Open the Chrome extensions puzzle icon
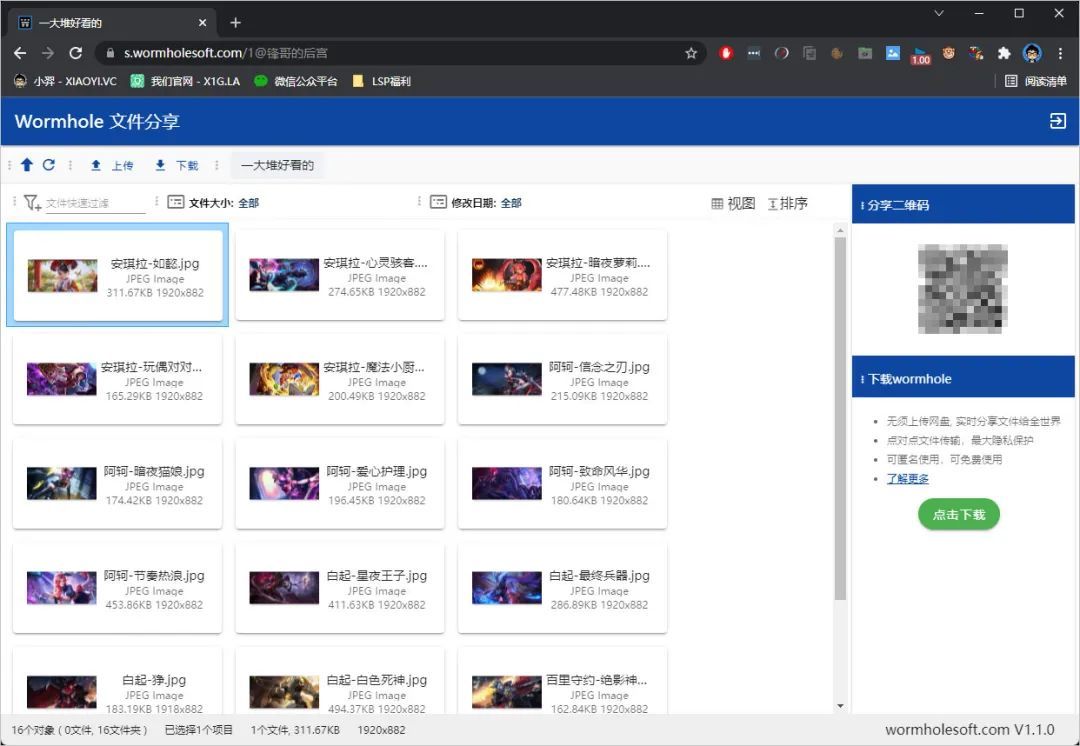Viewport: 1080px width, 746px height. pos(1004,53)
